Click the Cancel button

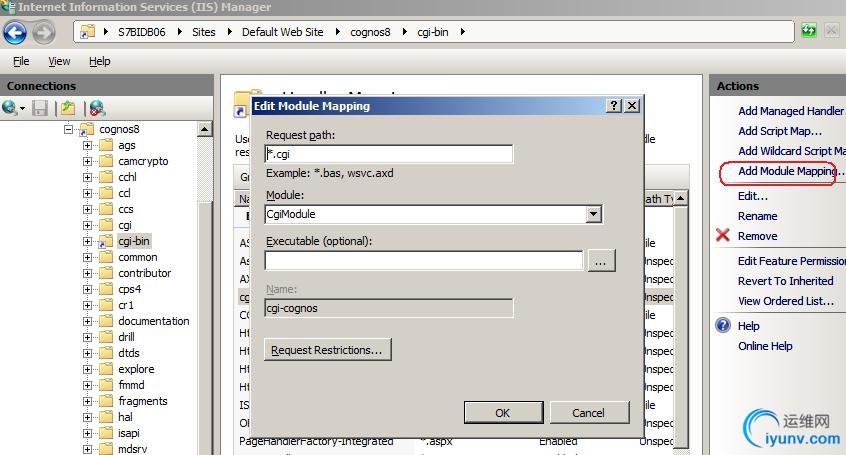589,412
